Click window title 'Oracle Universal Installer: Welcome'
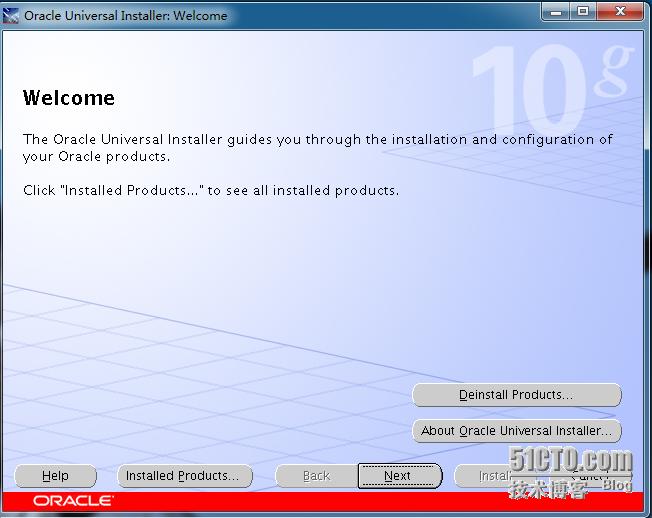Screen dimensions: 652x518 coord(126,16)
